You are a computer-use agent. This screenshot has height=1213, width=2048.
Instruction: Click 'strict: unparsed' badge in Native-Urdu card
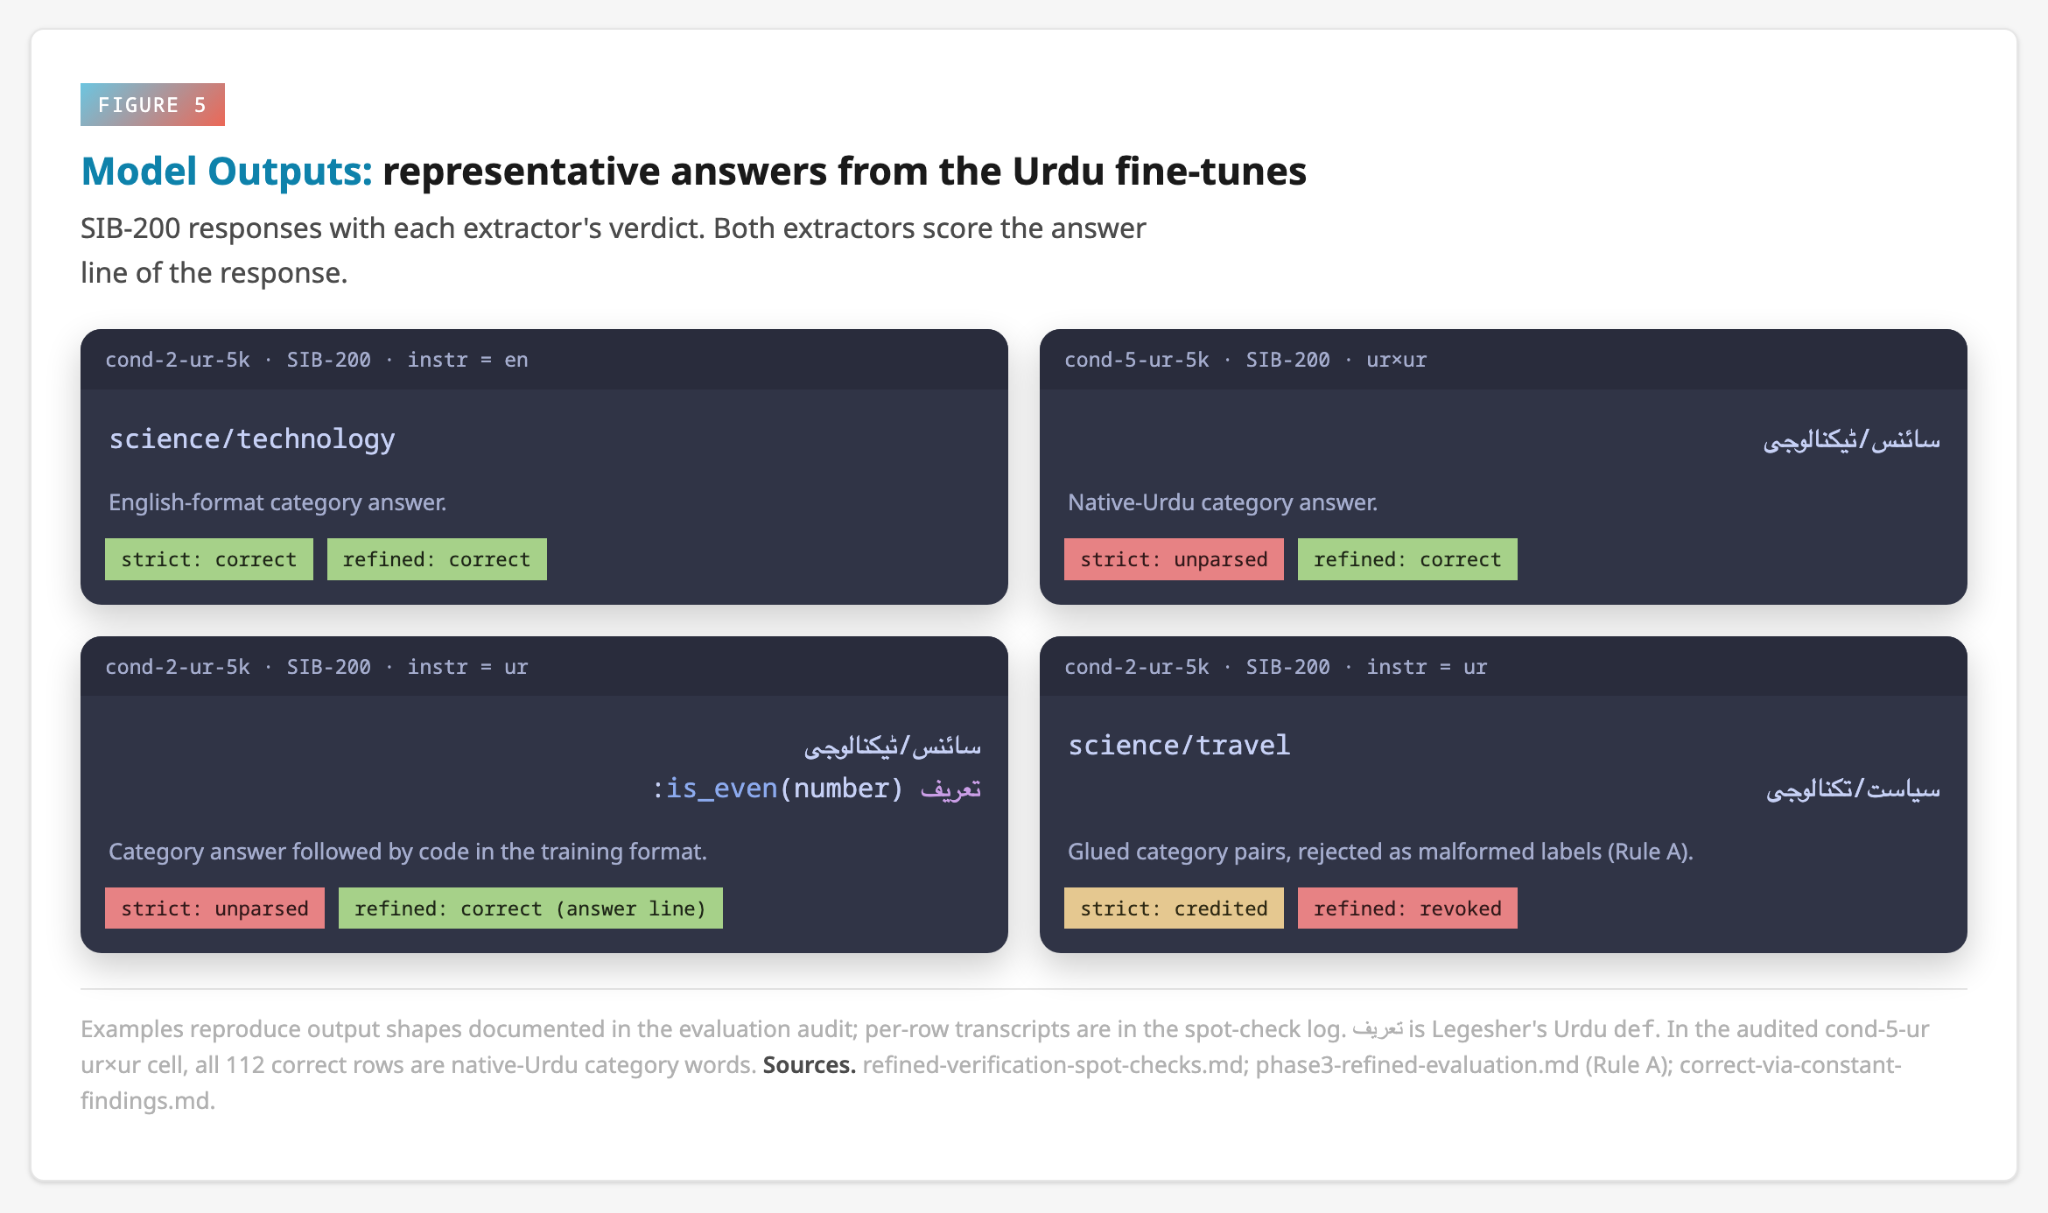pos(1174,559)
